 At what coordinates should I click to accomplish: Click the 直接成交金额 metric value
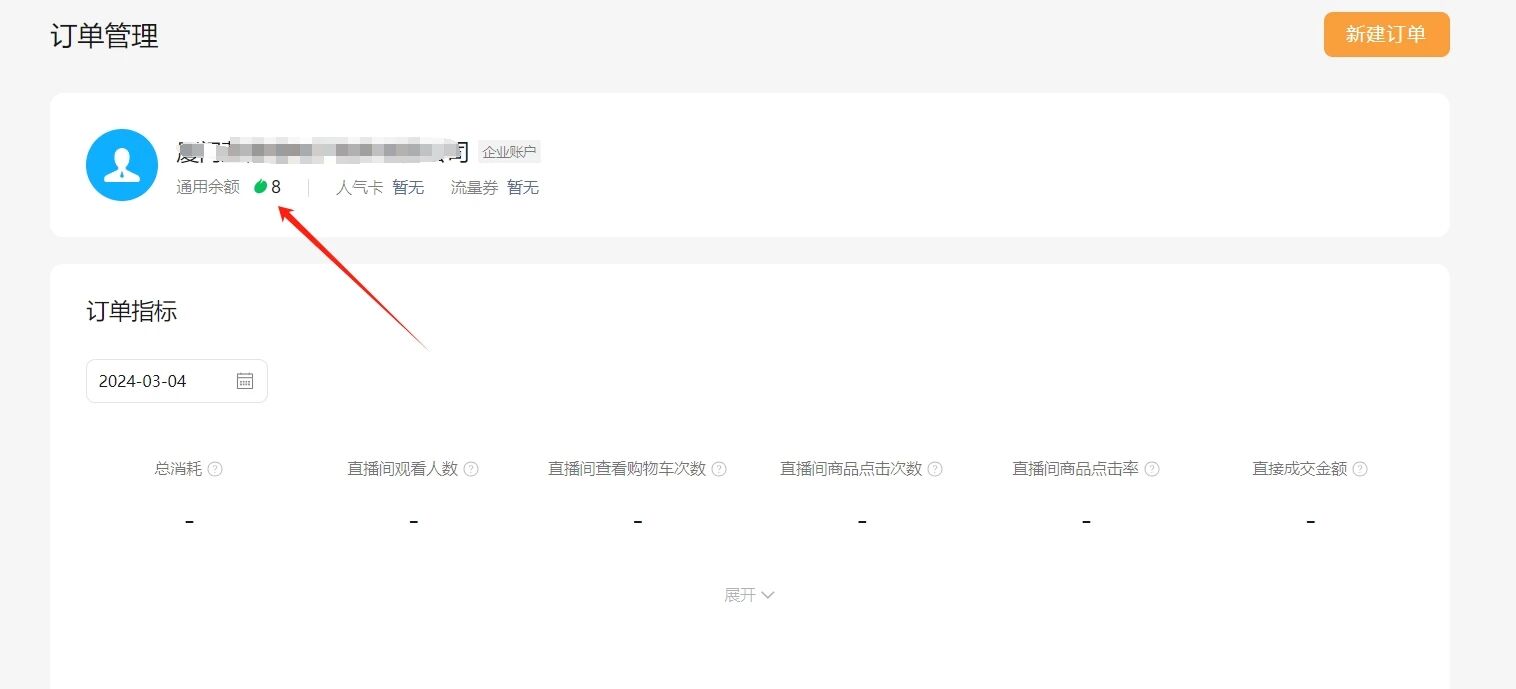[x=1310, y=521]
